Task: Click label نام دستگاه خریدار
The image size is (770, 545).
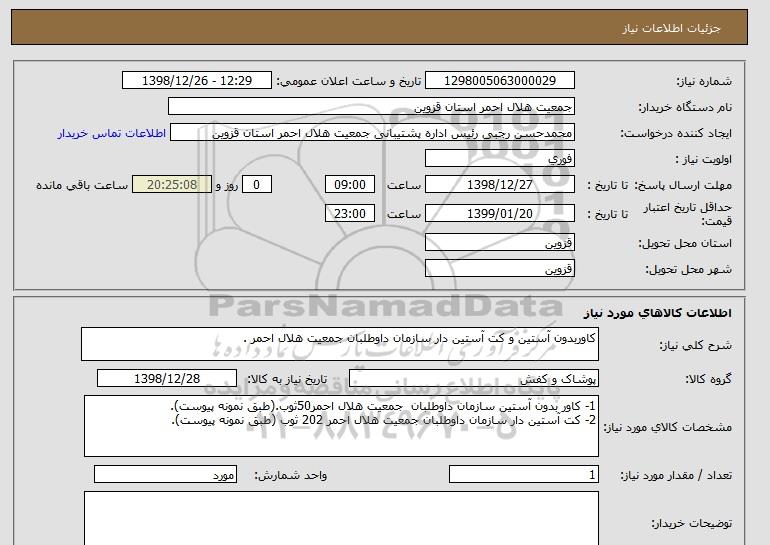Action: point(685,107)
